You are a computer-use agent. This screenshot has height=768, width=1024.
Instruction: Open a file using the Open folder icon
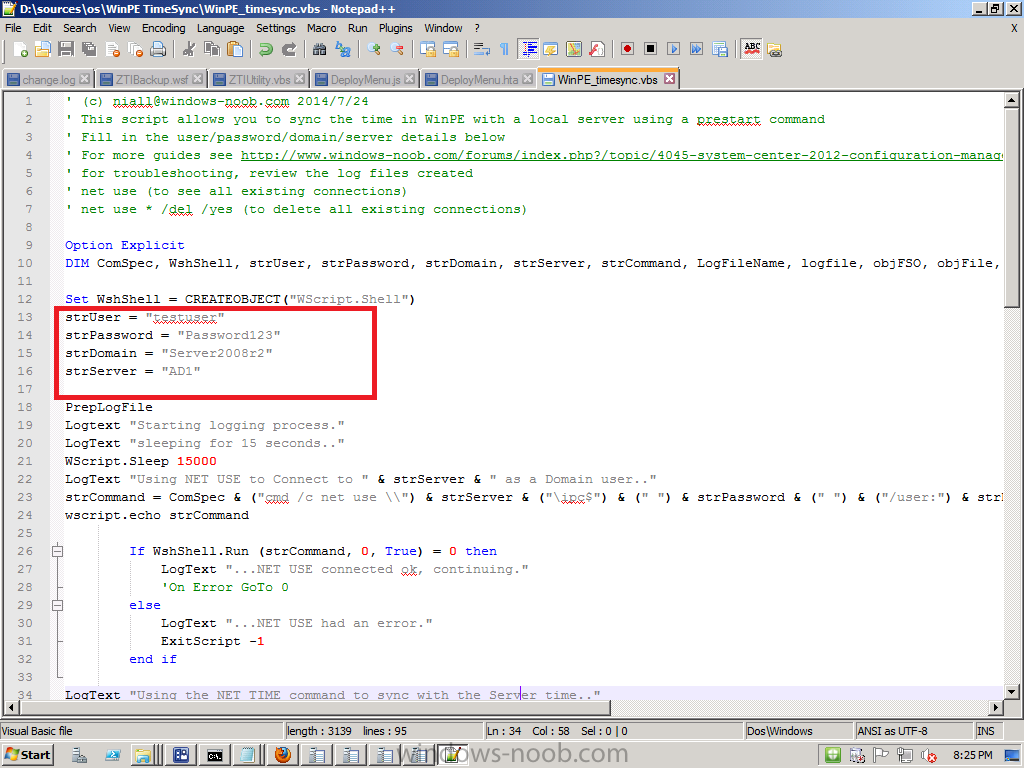[x=42, y=50]
